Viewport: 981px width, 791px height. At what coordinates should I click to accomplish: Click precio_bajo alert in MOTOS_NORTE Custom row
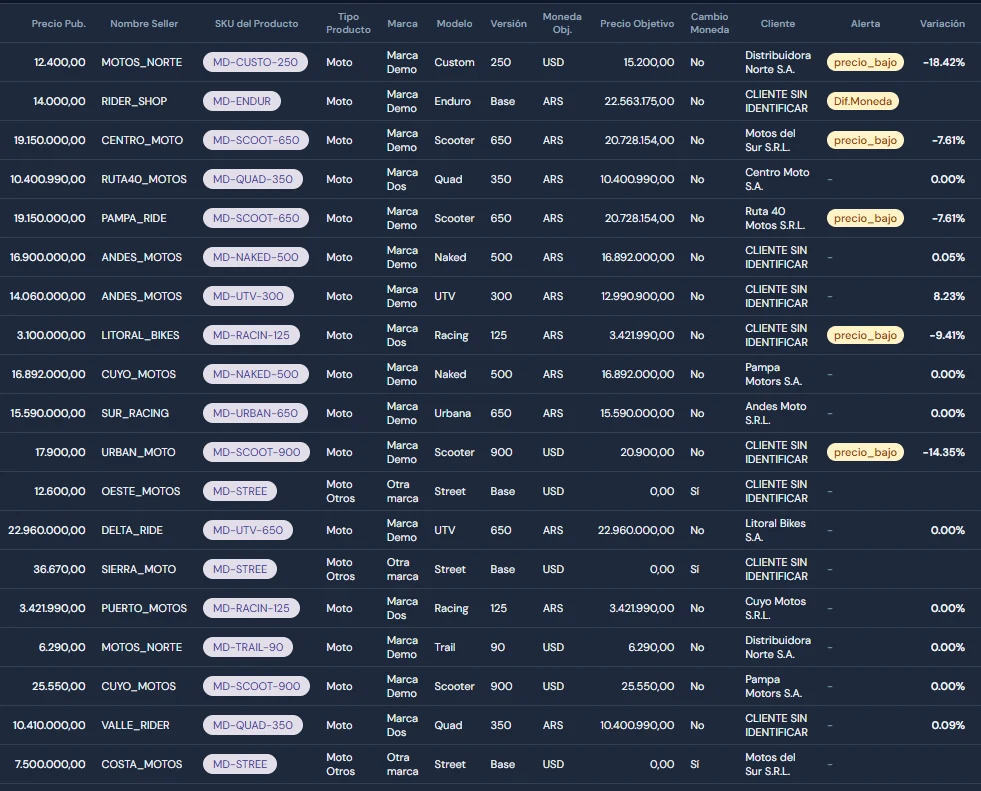[x=865, y=62]
